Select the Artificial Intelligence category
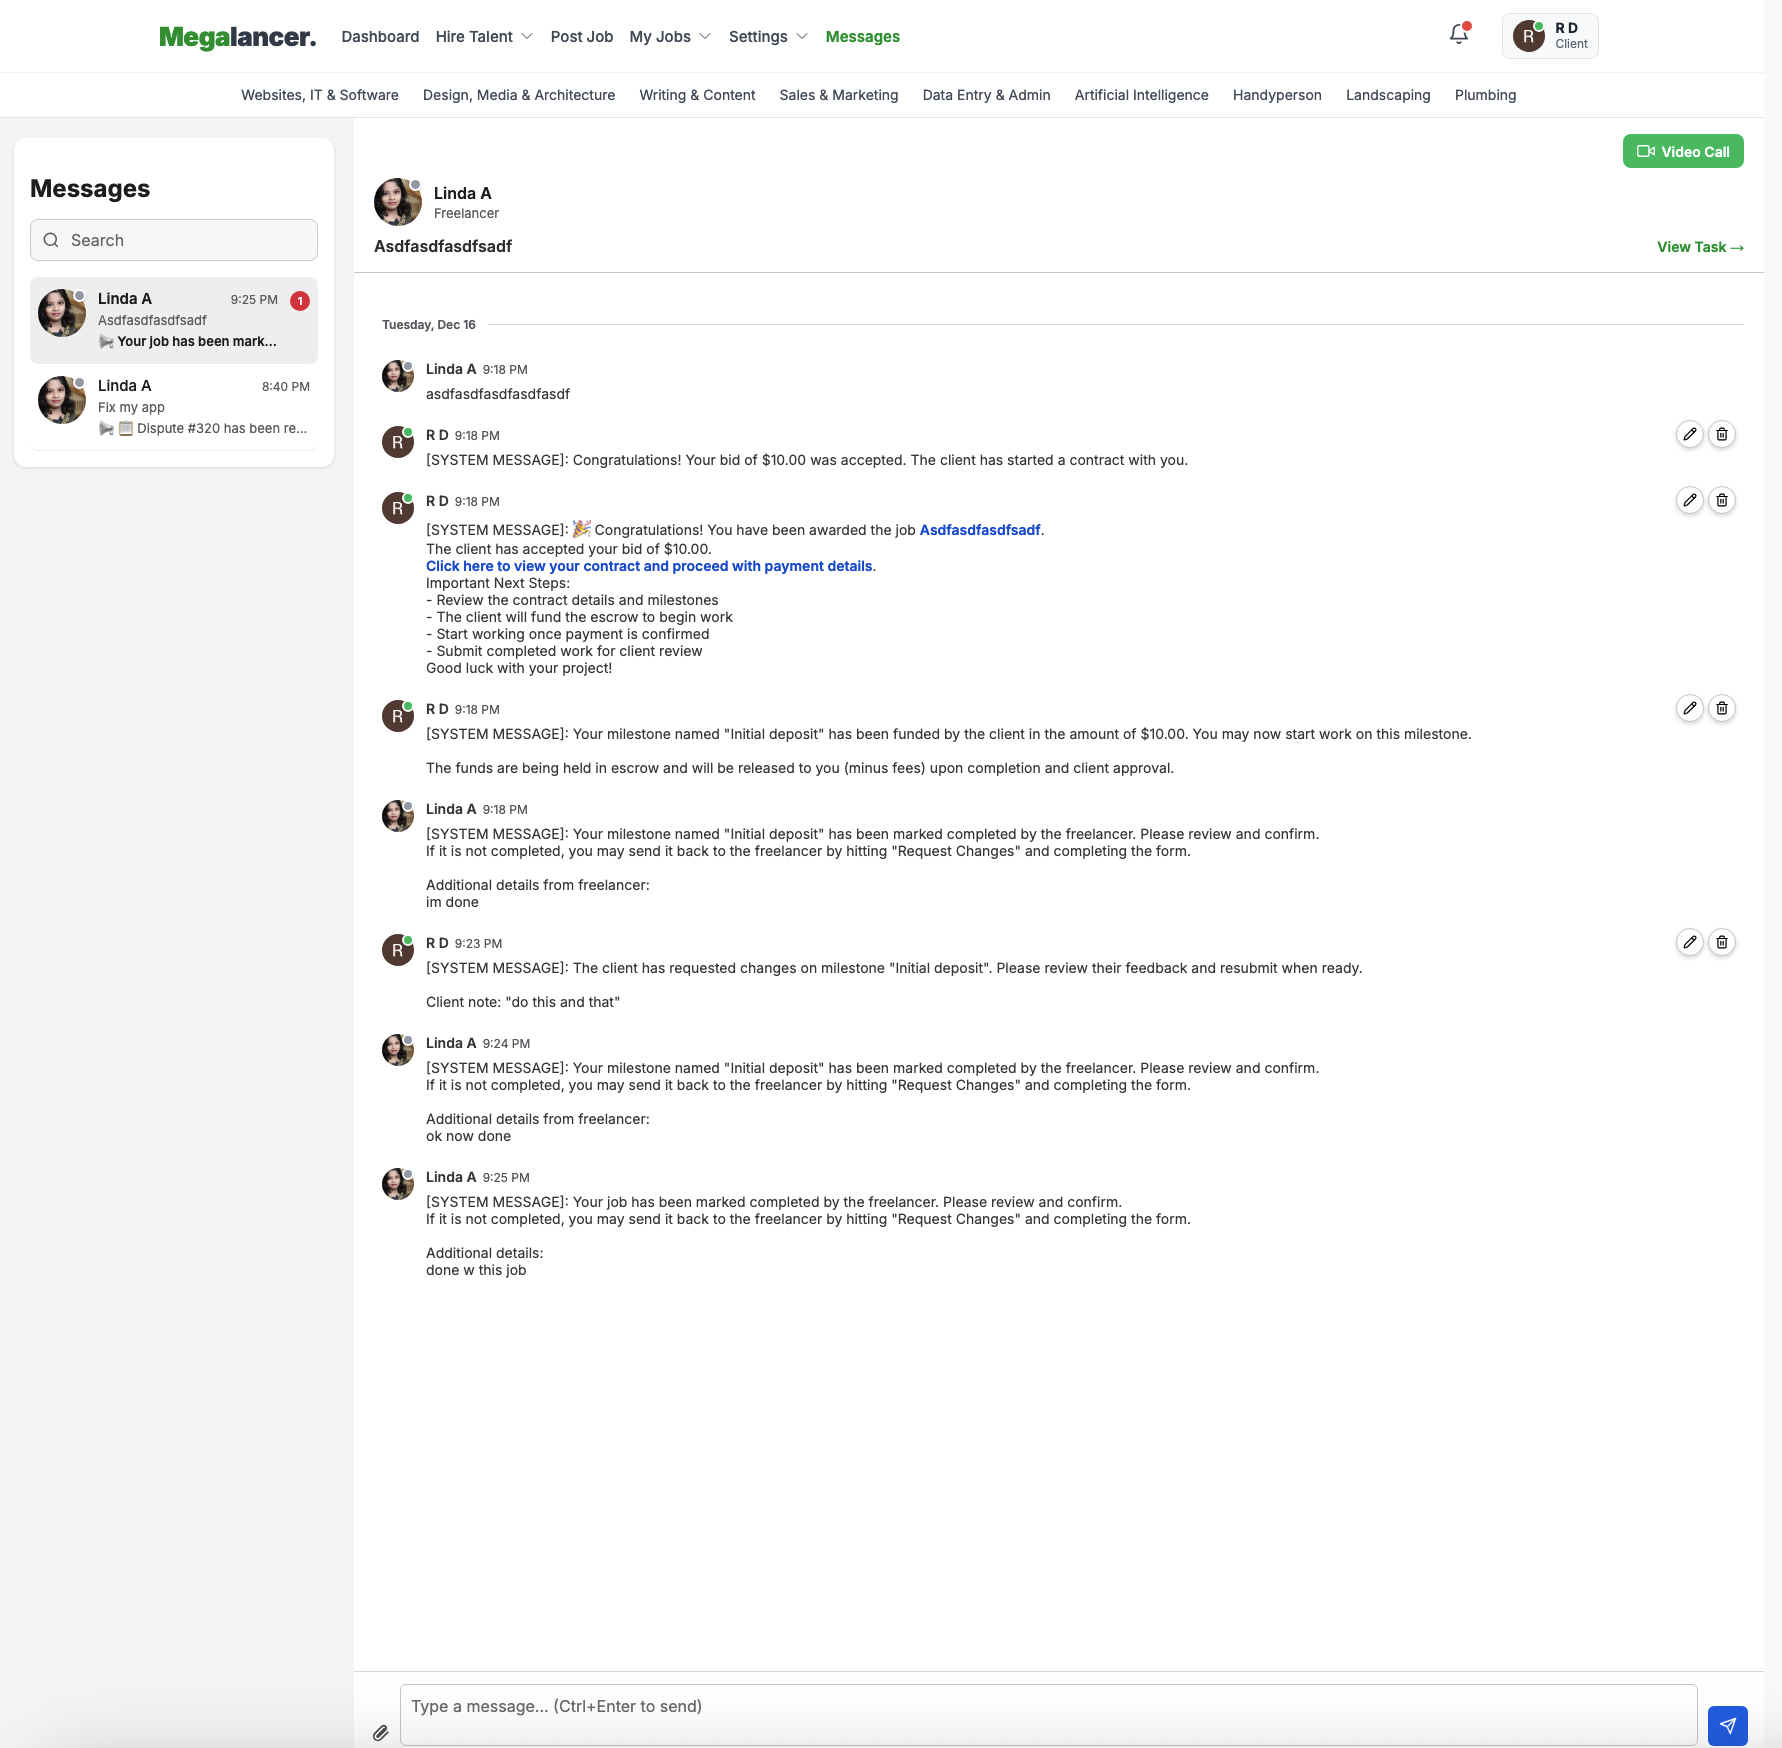 tap(1141, 95)
